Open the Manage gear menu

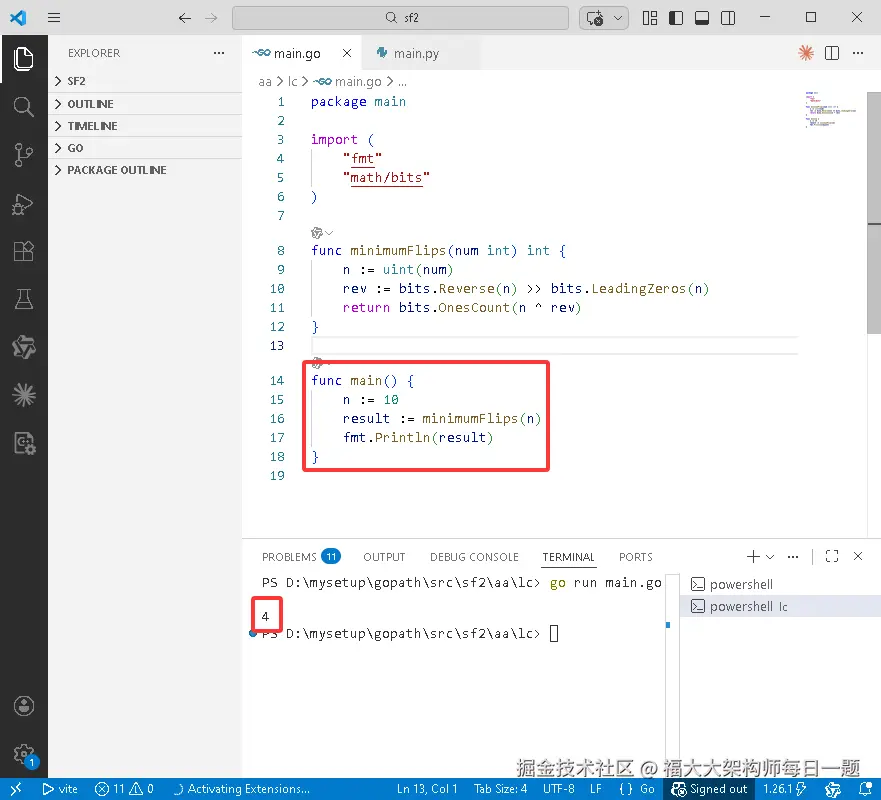pos(24,754)
